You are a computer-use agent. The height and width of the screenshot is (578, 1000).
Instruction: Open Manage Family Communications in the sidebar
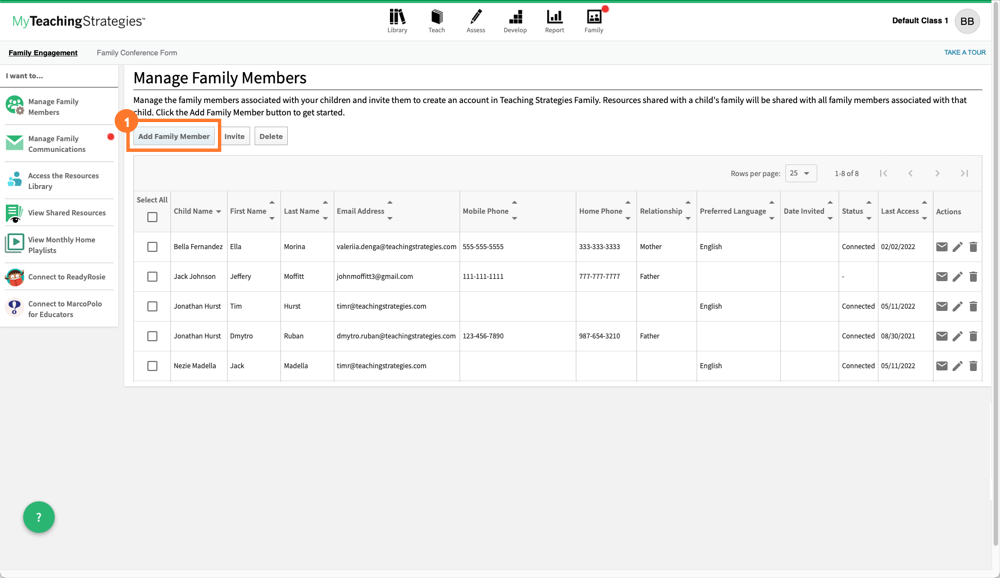point(58,143)
